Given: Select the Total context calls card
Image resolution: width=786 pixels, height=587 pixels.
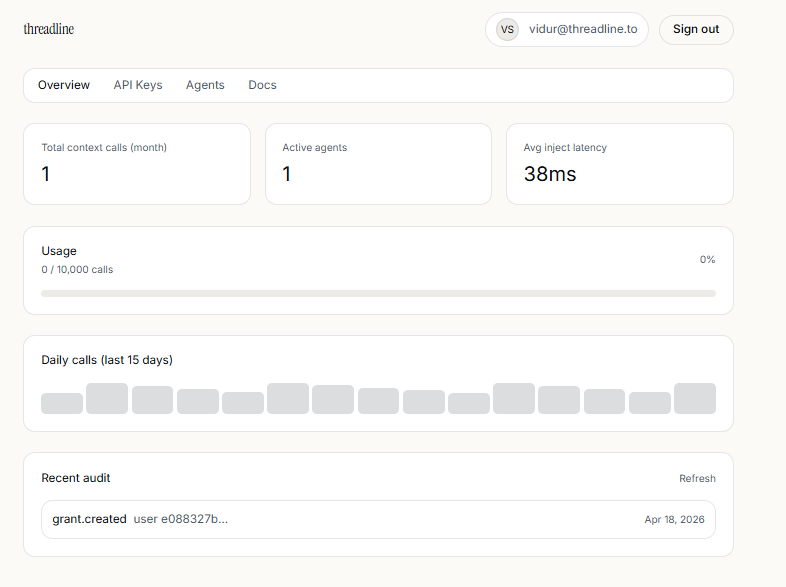Looking at the screenshot, I should [137, 164].
